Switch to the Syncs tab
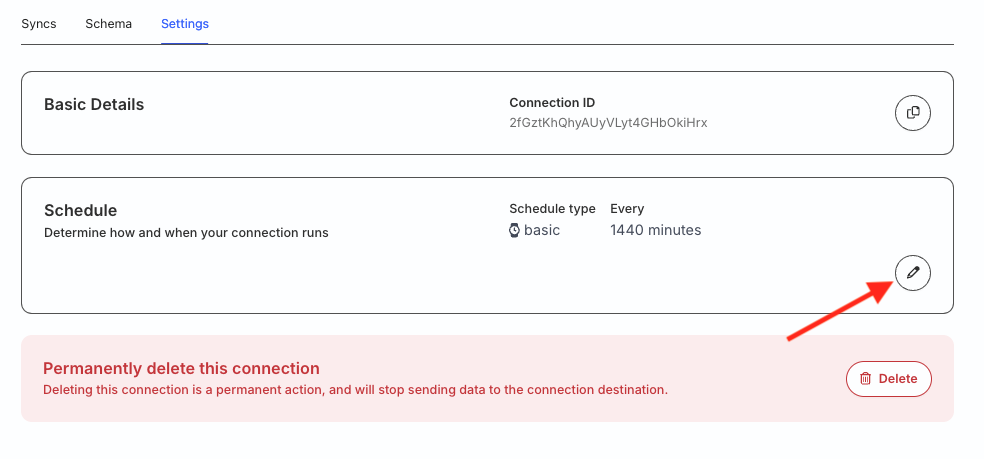The height and width of the screenshot is (459, 984). coord(39,24)
